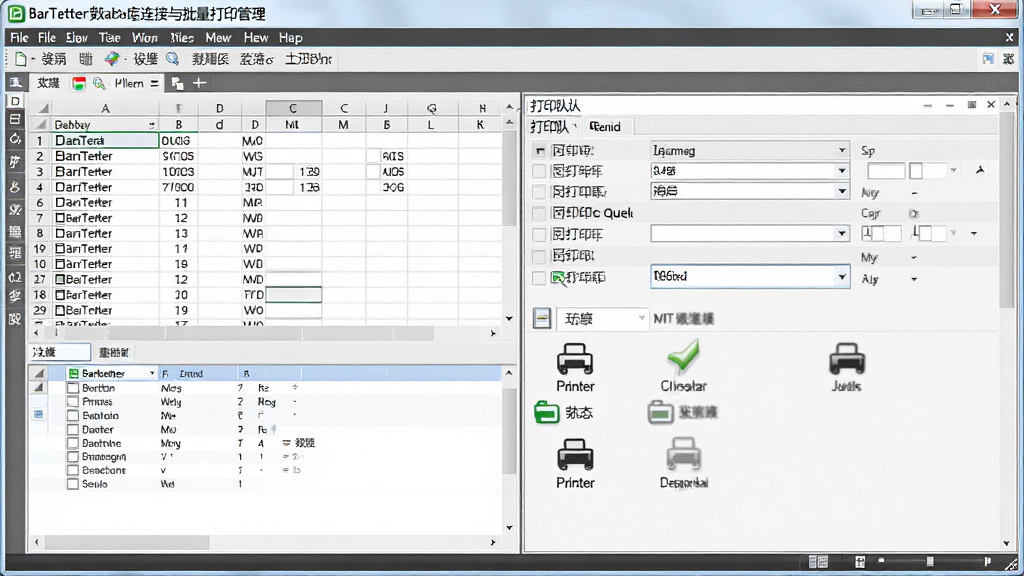Click the green checkmark Clieatar icon
Screen dimensions: 1024x576
pos(683,357)
